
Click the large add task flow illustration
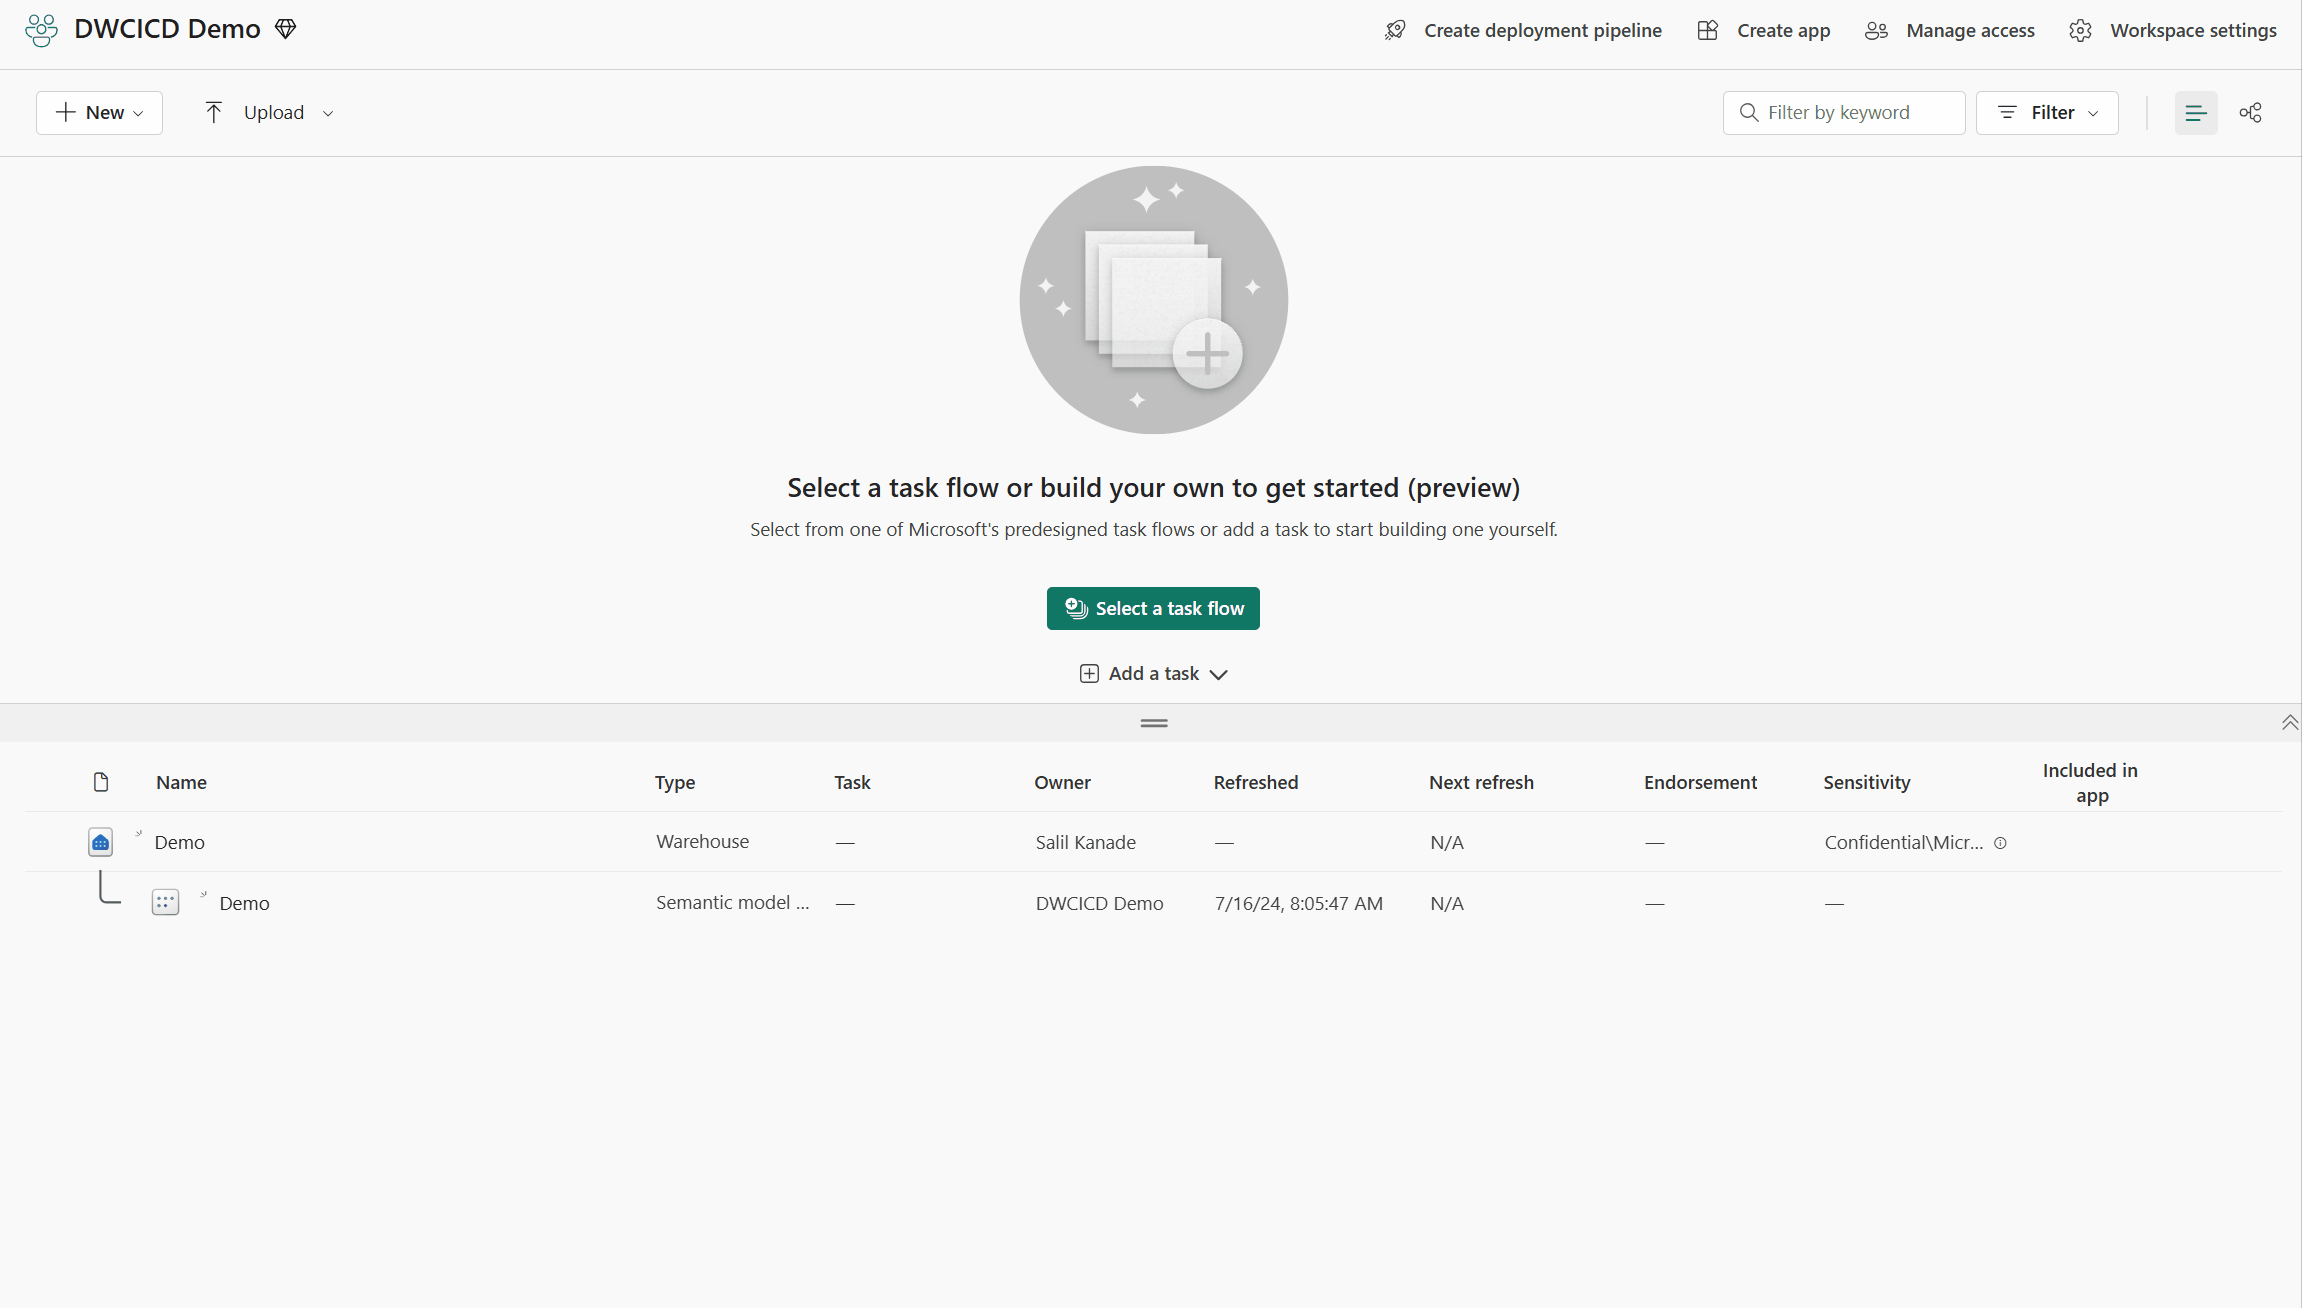click(x=1153, y=300)
